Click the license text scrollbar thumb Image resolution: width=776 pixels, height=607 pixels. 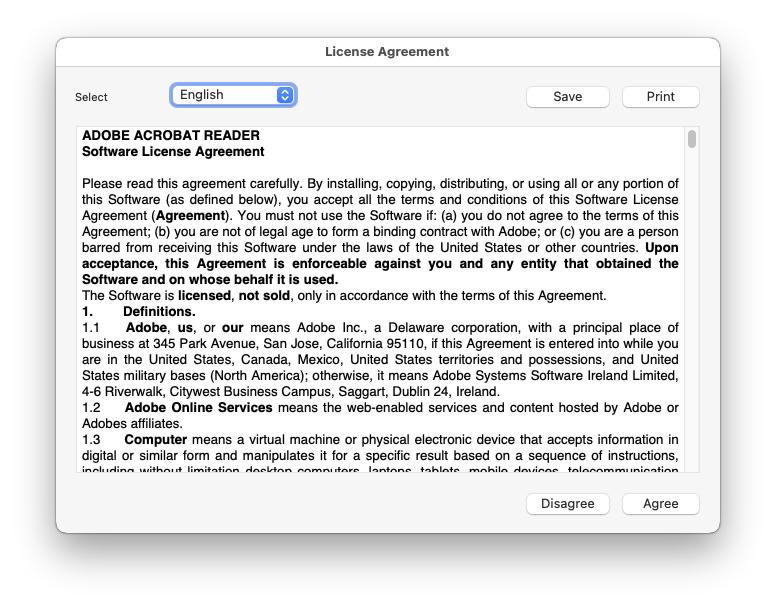691,139
